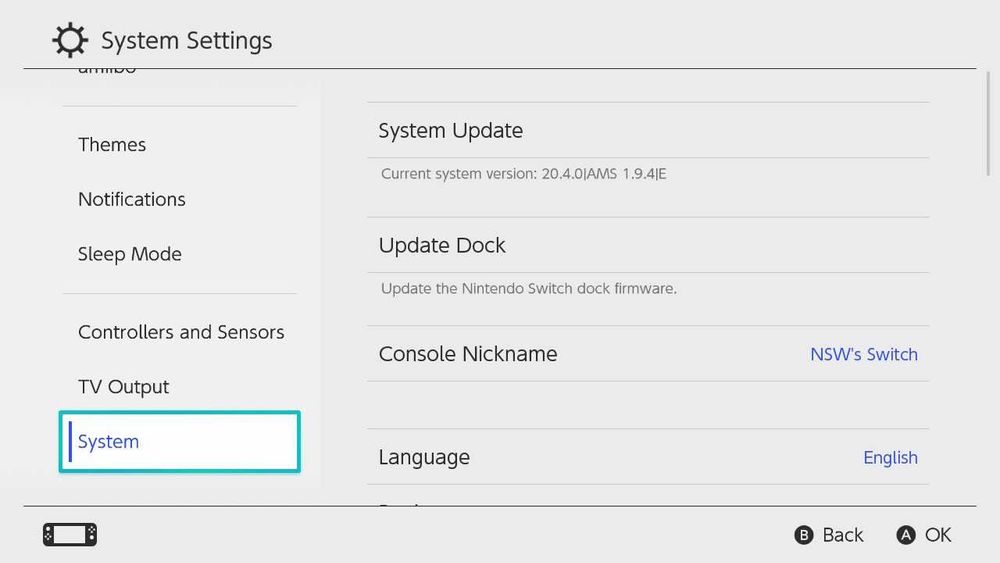Choose the Update Dock option

point(442,246)
